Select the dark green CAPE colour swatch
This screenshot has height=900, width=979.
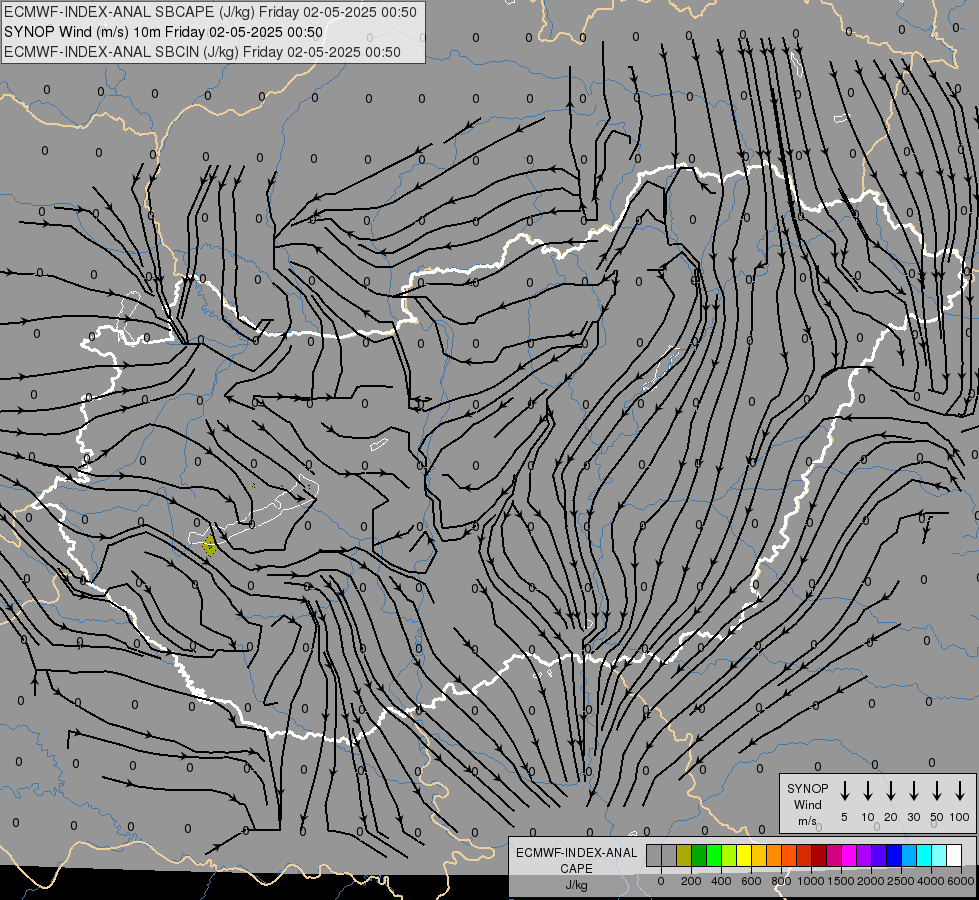coord(699,855)
